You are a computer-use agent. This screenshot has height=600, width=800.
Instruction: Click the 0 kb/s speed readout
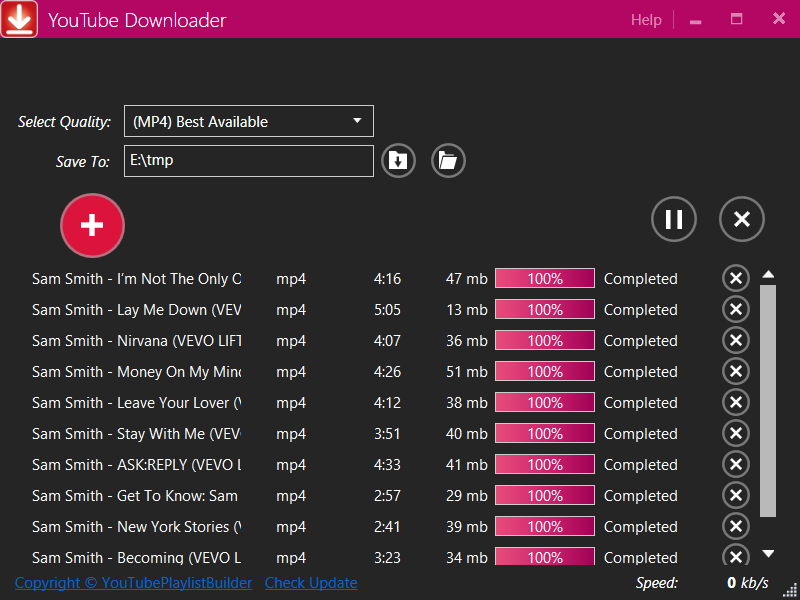tap(747, 583)
